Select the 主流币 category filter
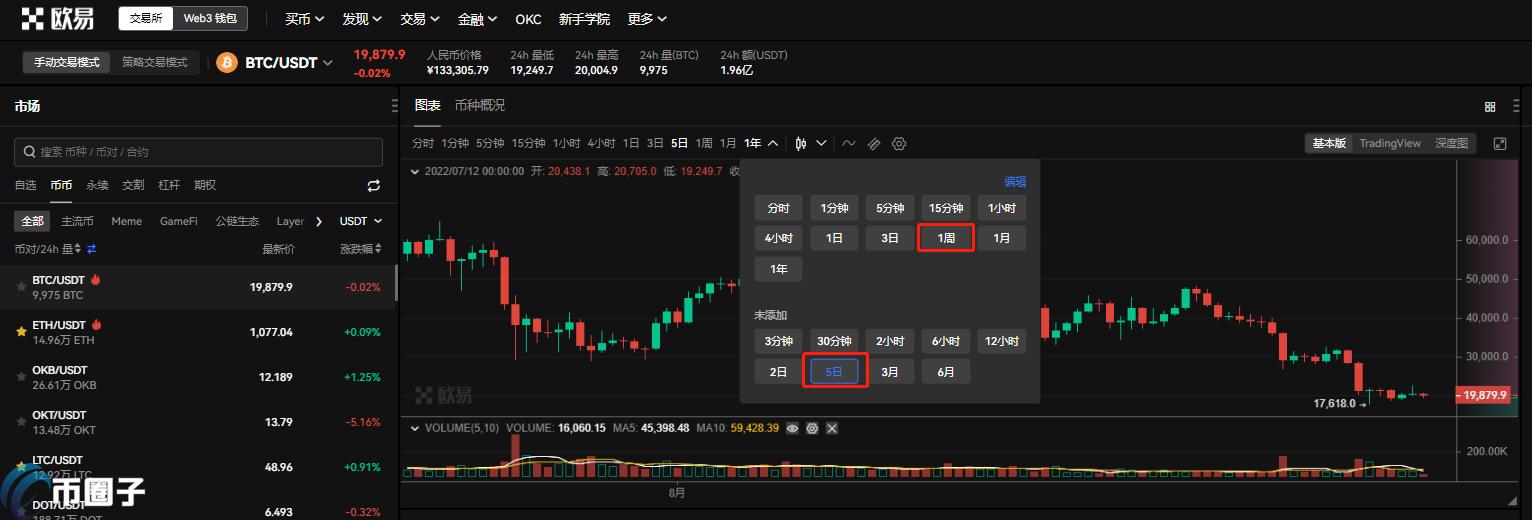 click(x=77, y=221)
